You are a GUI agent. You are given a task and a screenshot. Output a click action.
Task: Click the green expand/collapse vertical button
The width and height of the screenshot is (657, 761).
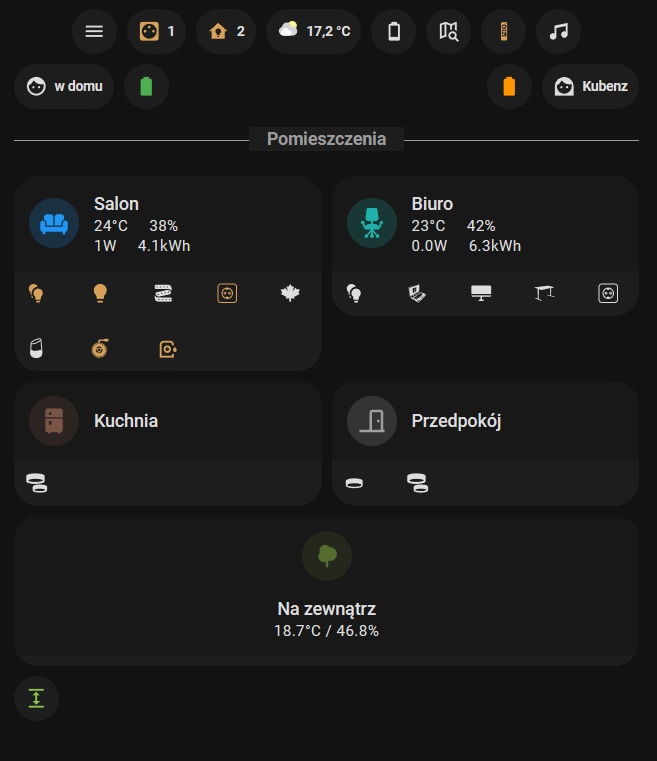(x=37, y=698)
